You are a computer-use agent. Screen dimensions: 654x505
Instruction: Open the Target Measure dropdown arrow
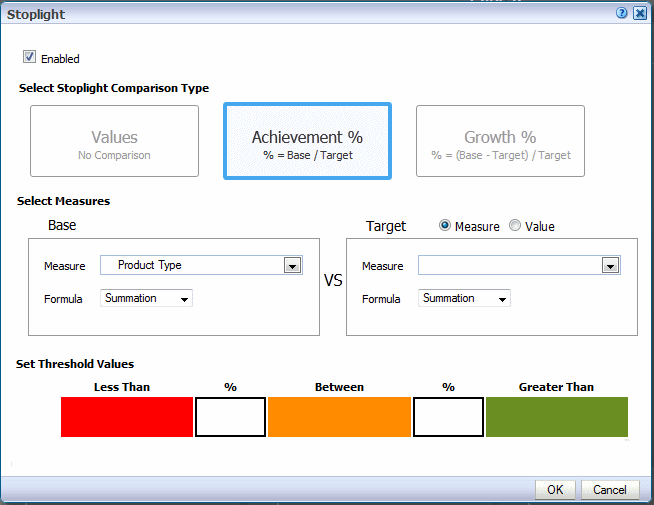pyautogui.click(x=610, y=265)
